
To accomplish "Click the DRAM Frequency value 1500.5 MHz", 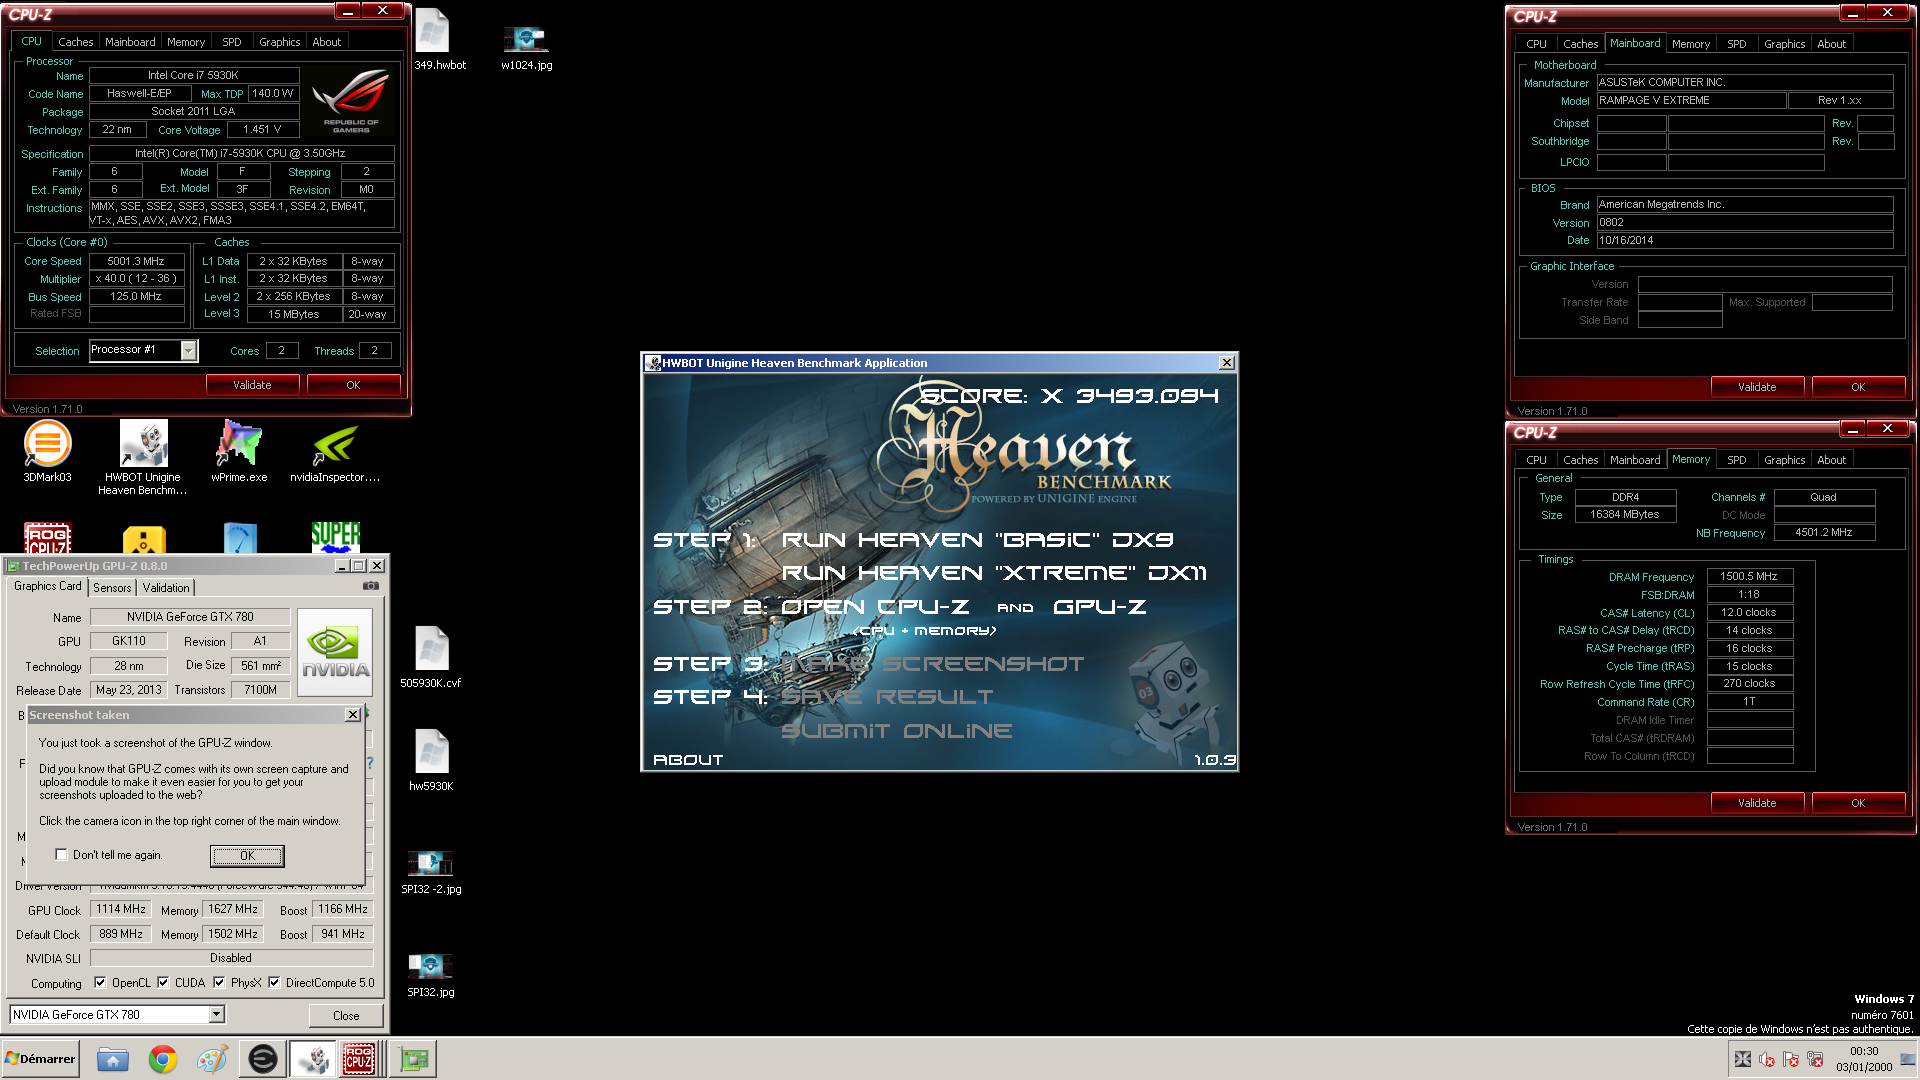I will [1749, 576].
